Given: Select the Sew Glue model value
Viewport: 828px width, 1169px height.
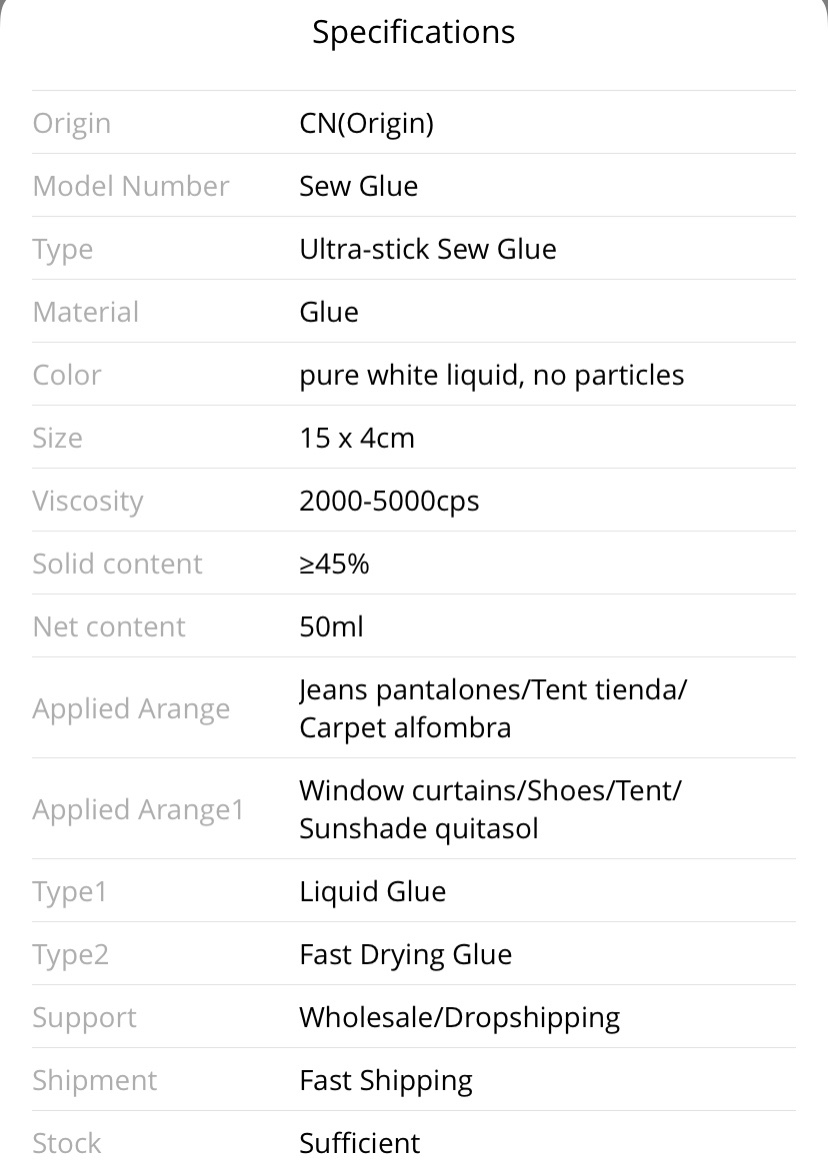Looking at the screenshot, I should point(358,186).
